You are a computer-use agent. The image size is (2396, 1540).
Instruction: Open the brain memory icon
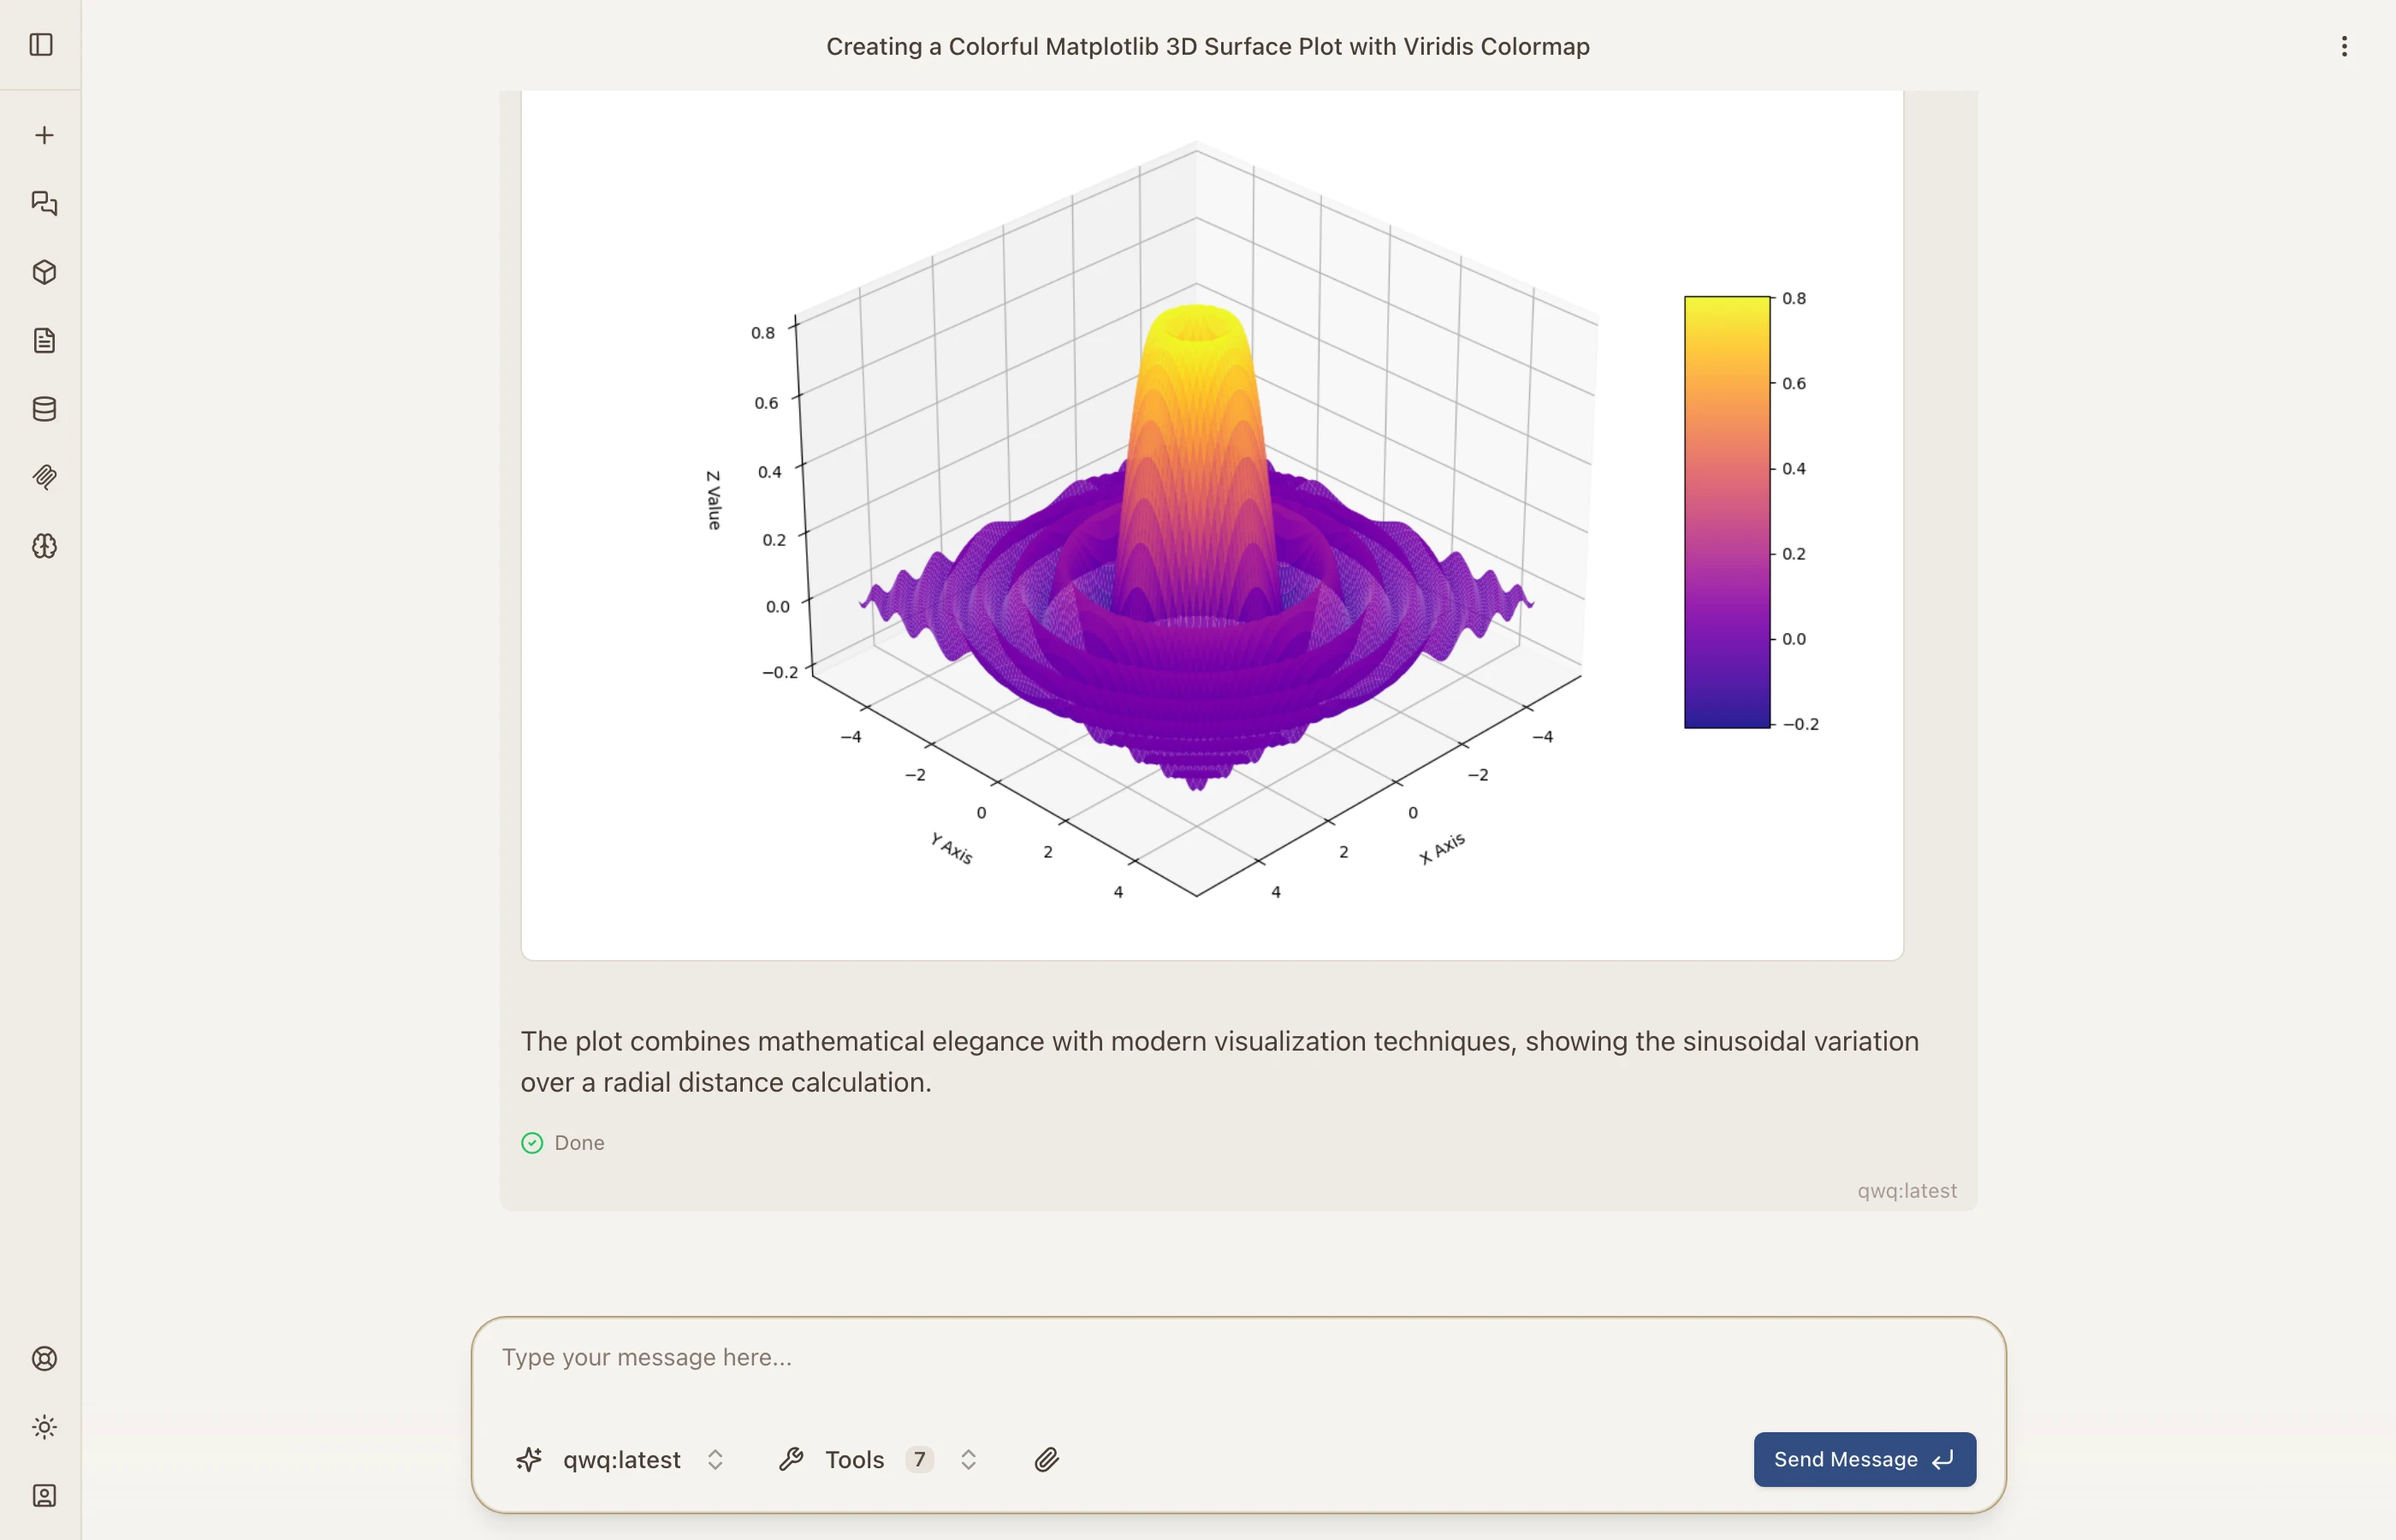click(44, 546)
